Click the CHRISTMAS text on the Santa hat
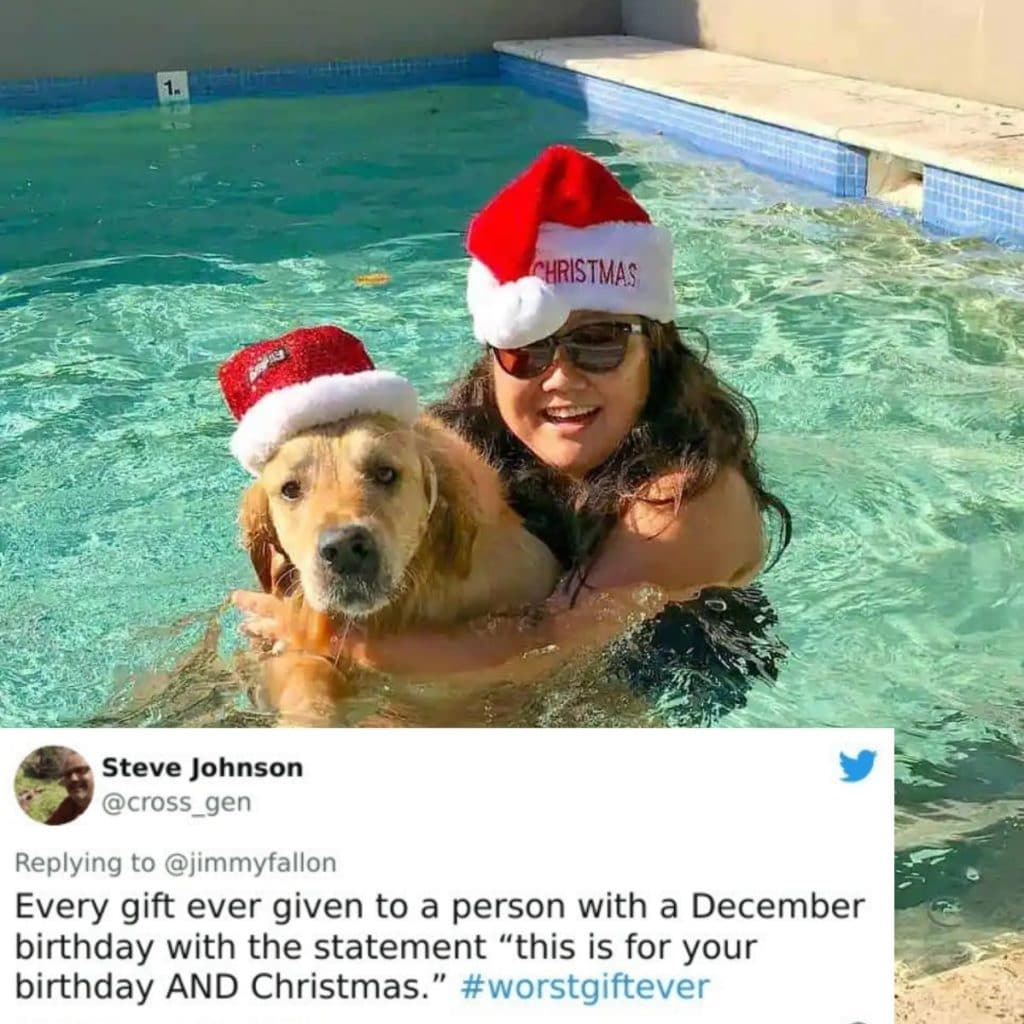1024x1024 pixels. click(x=586, y=272)
